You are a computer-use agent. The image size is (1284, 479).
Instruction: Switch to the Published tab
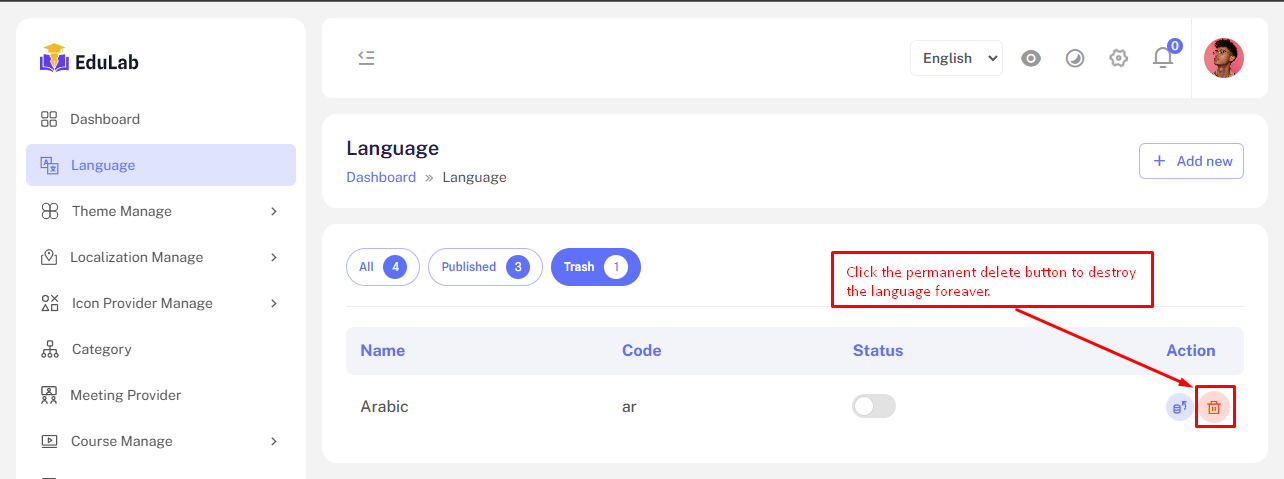click(485, 267)
